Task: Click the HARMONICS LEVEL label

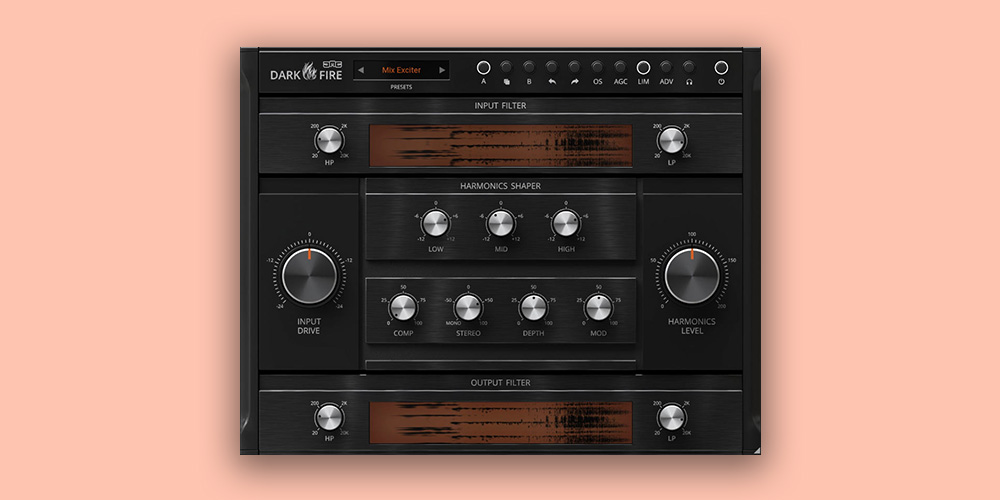Action: click(692, 326)
